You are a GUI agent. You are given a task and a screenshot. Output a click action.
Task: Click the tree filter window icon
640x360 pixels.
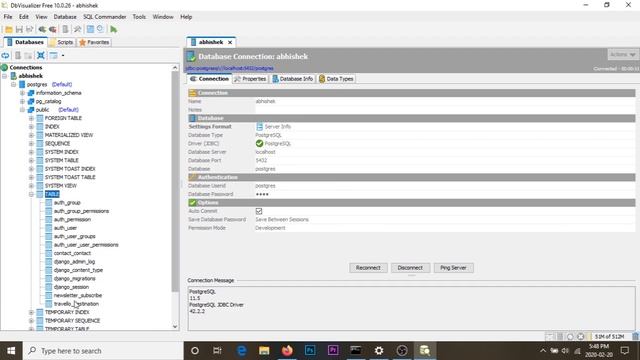coord(53,56)
